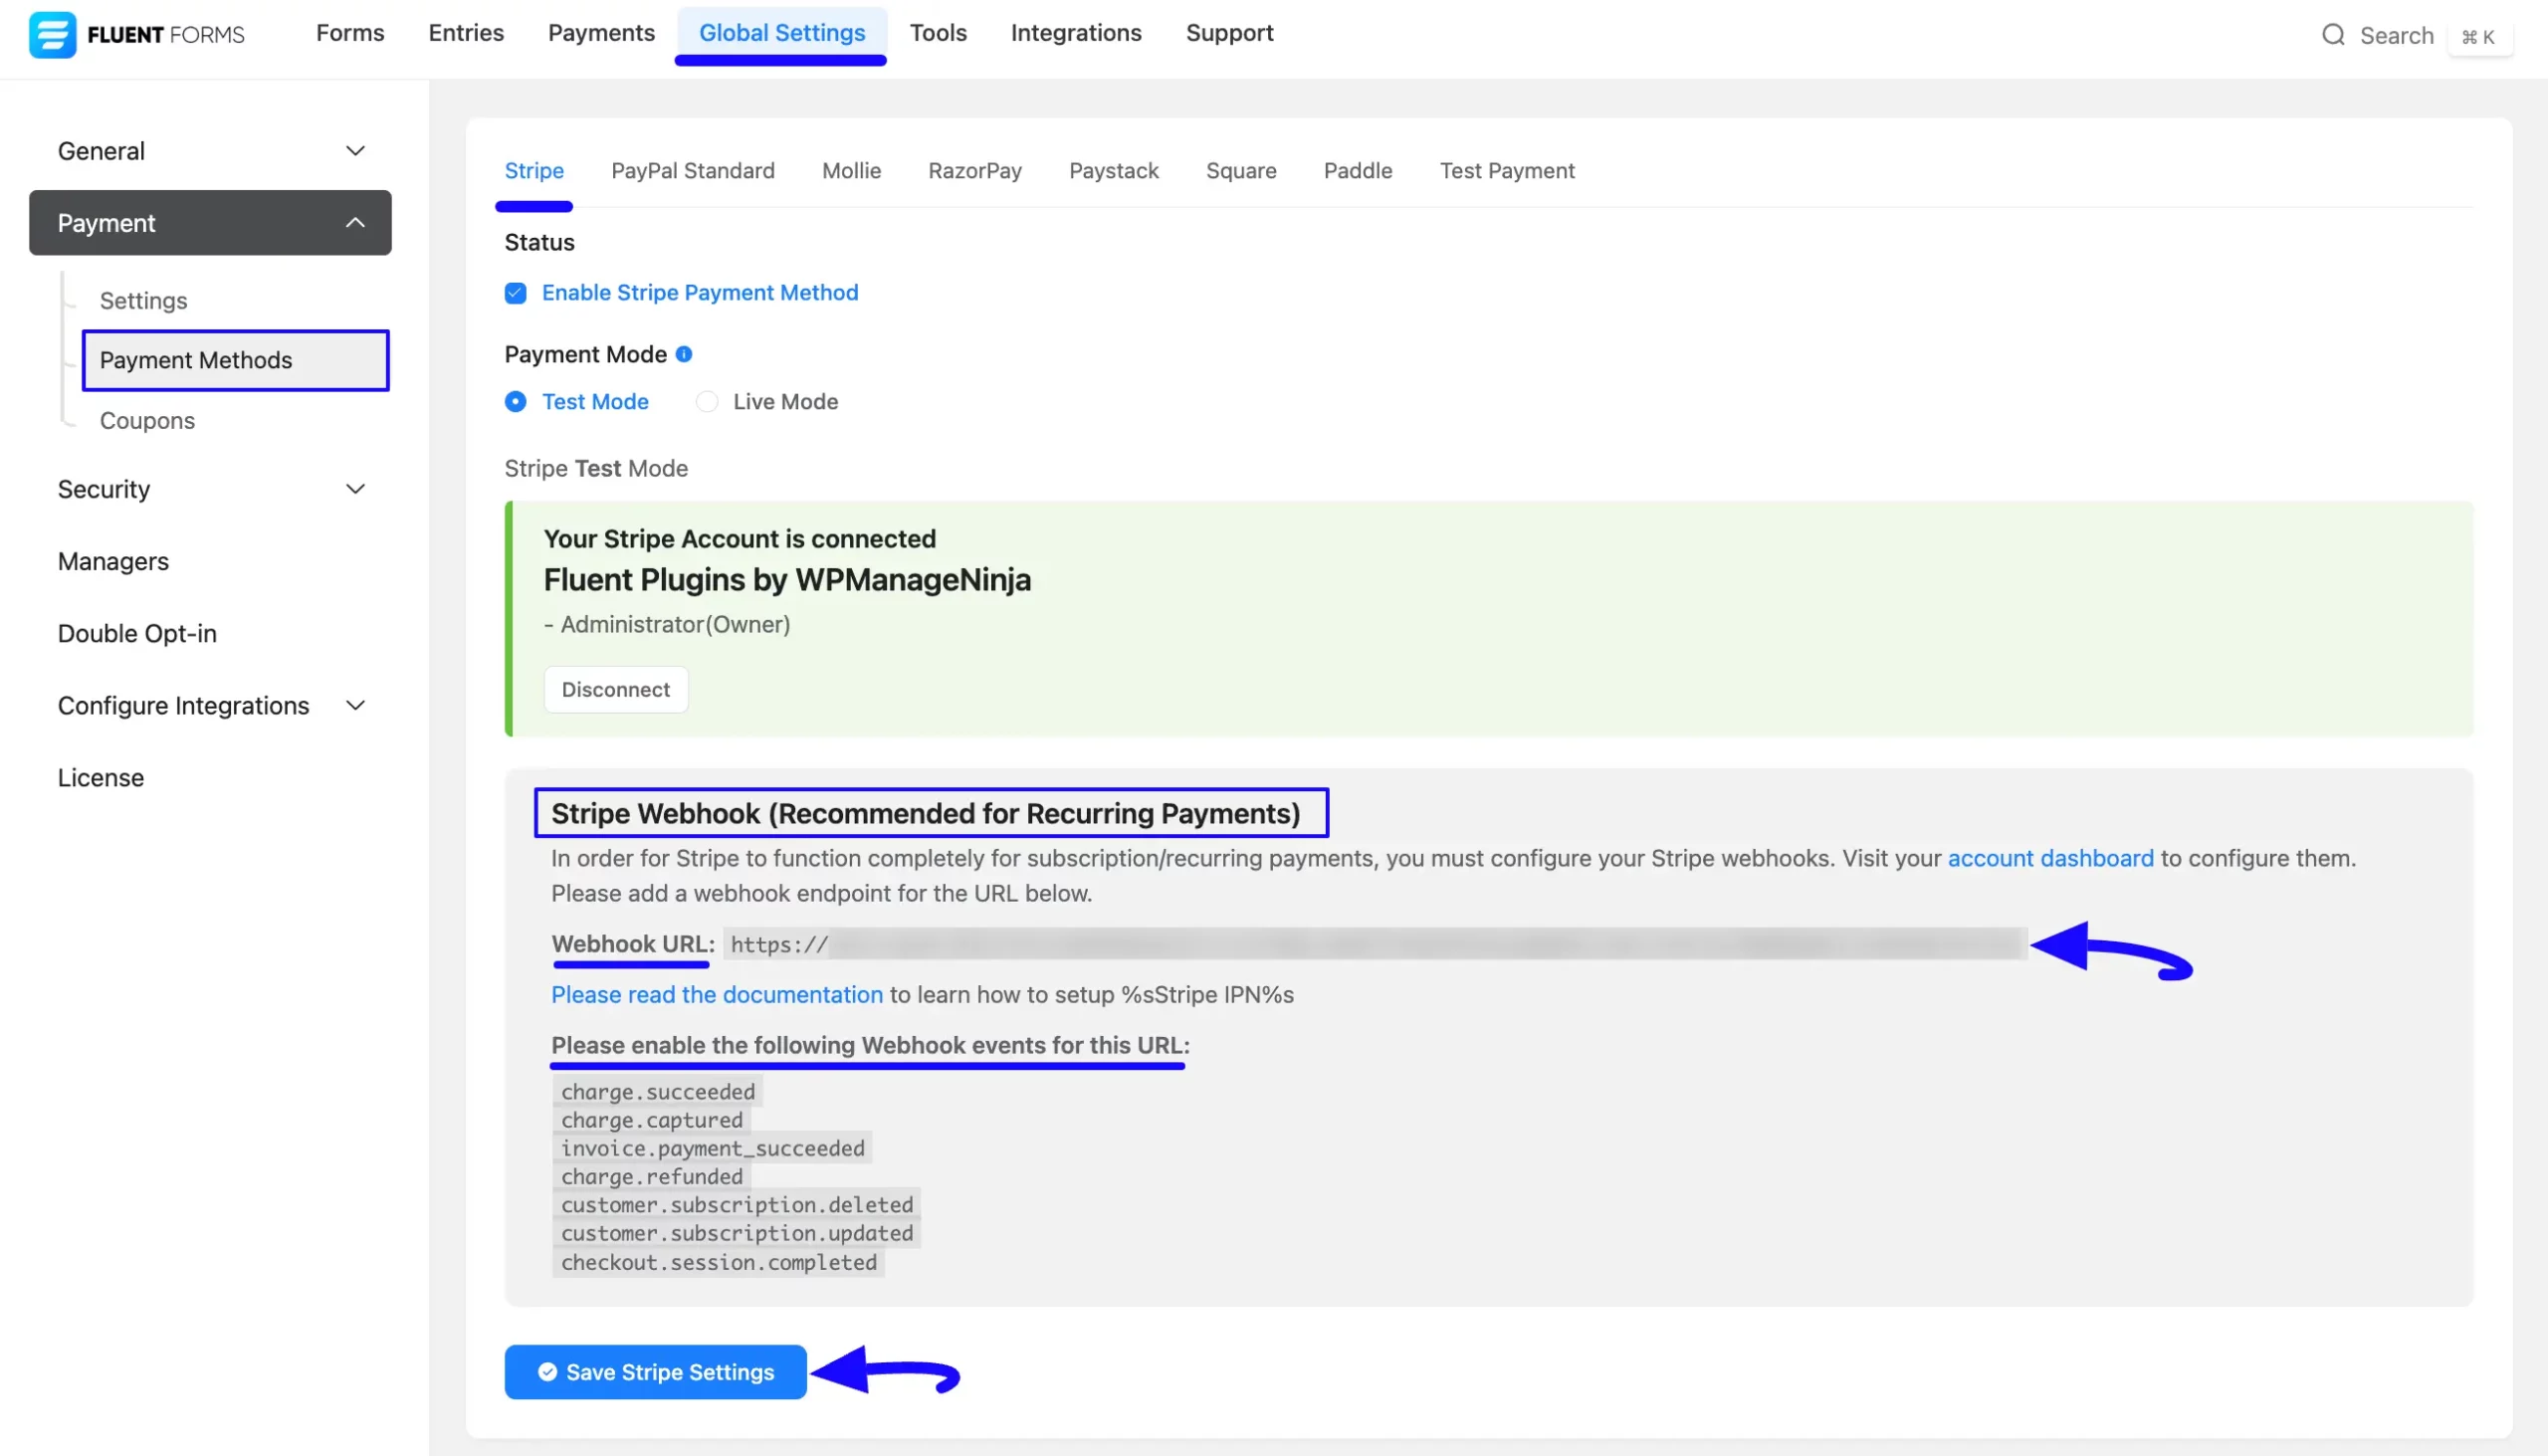2548x1456 pixels.
Task: Toggle Enable Stripe Payment Method checkbox
Action: tap(515, 293)
